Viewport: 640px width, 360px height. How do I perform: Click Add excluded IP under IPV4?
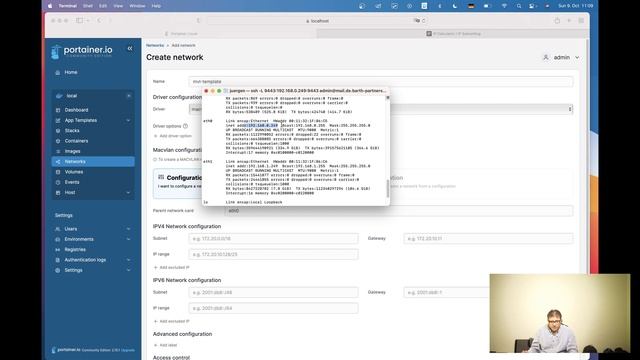pos(171,267)
